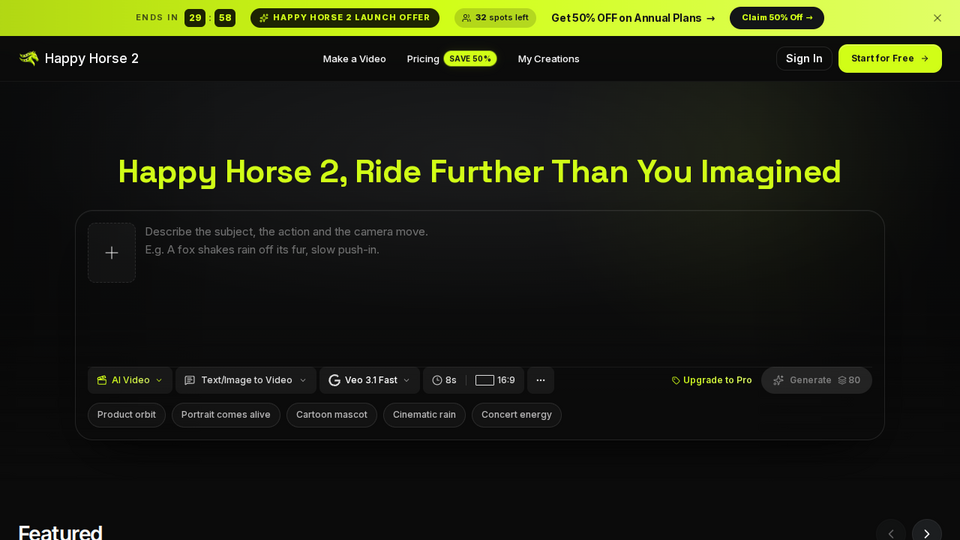Select the Cinematic rain preset chip
The width and height of the screenshot is (960, 540).
coord(424,414)
